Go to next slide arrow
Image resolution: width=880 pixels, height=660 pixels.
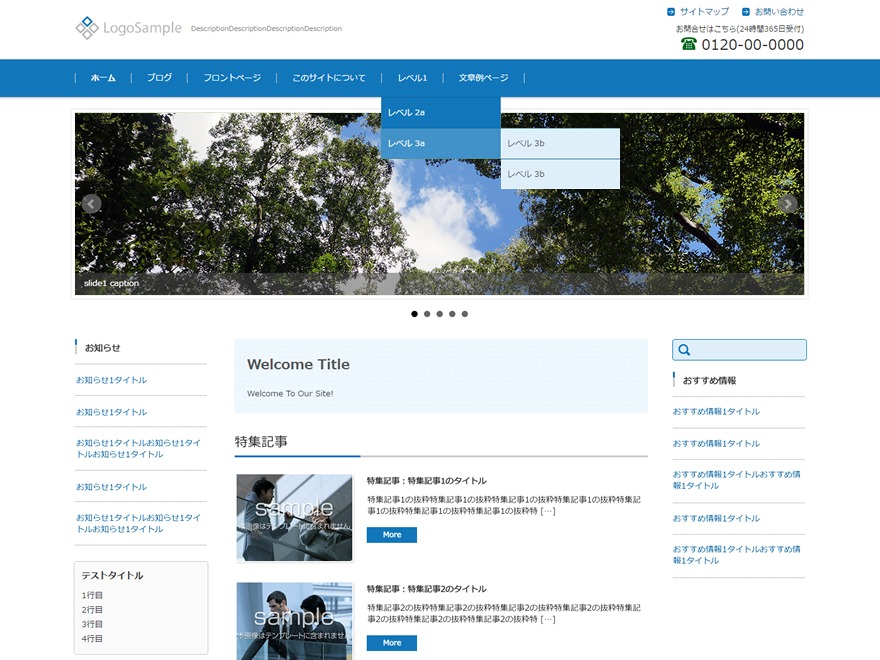coord(787,204)
